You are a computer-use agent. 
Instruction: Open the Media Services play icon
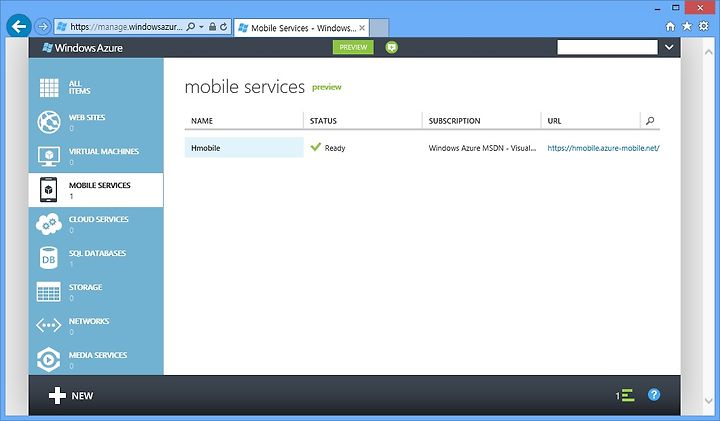pos(49,359)
